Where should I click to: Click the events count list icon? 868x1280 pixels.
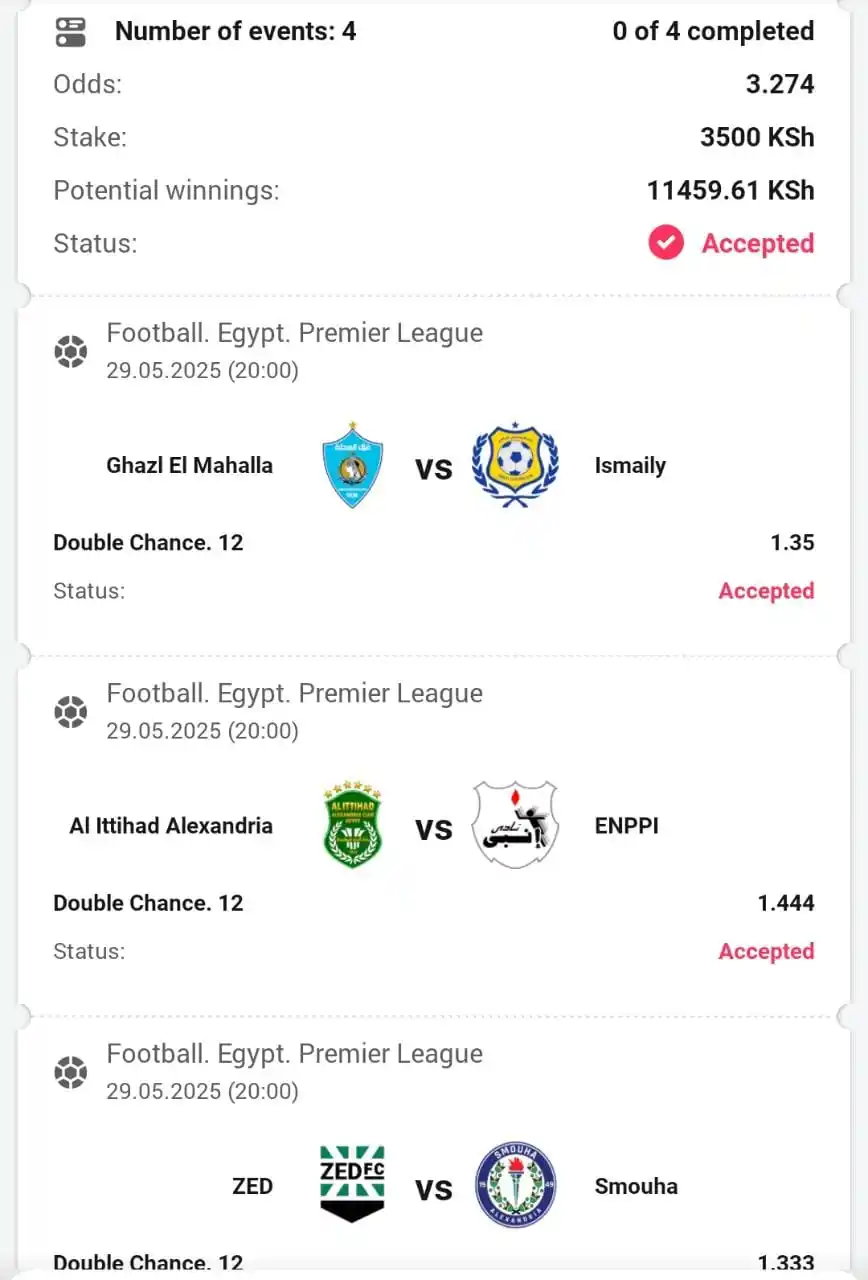tap(70, 32)
